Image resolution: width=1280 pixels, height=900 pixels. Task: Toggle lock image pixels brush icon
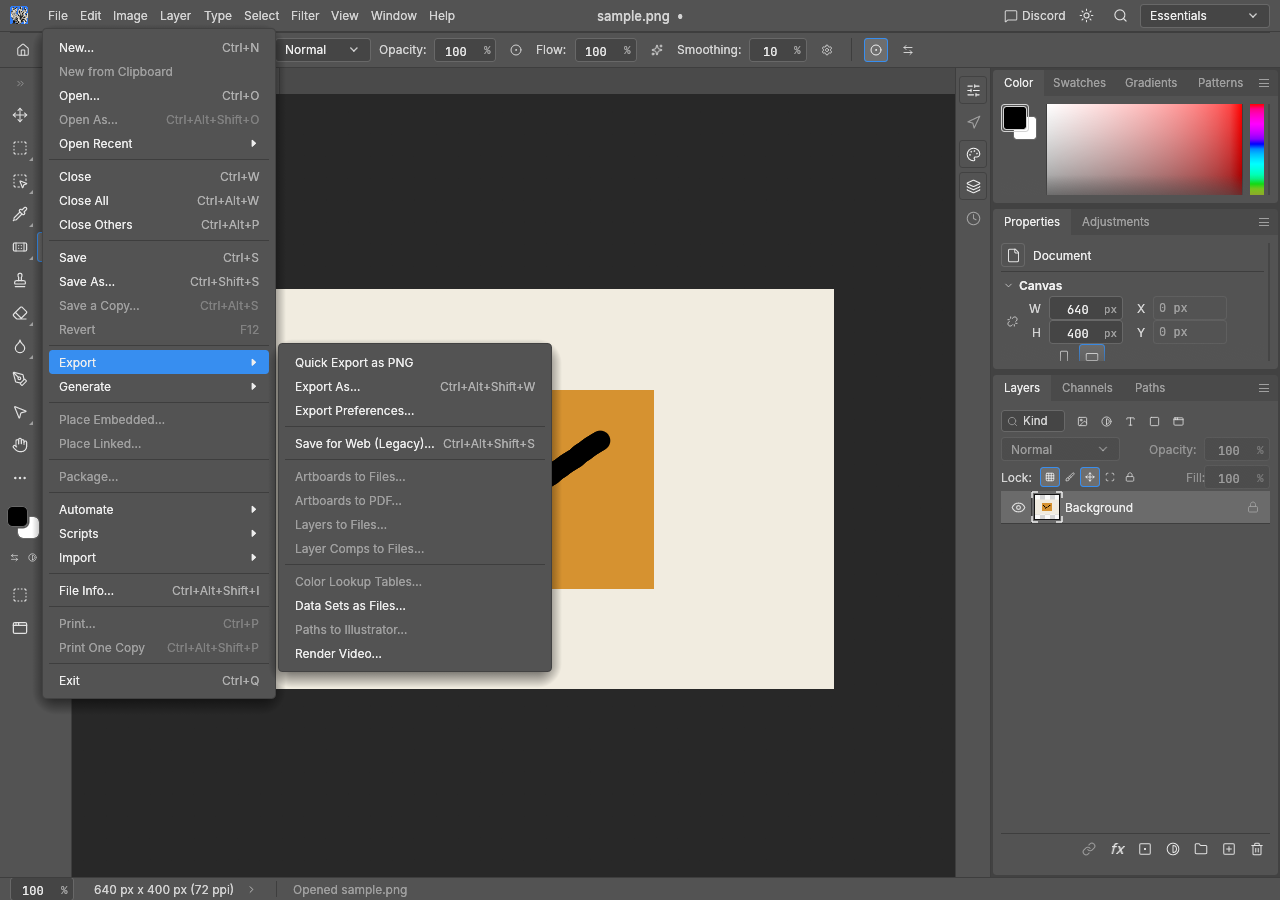1070,477
